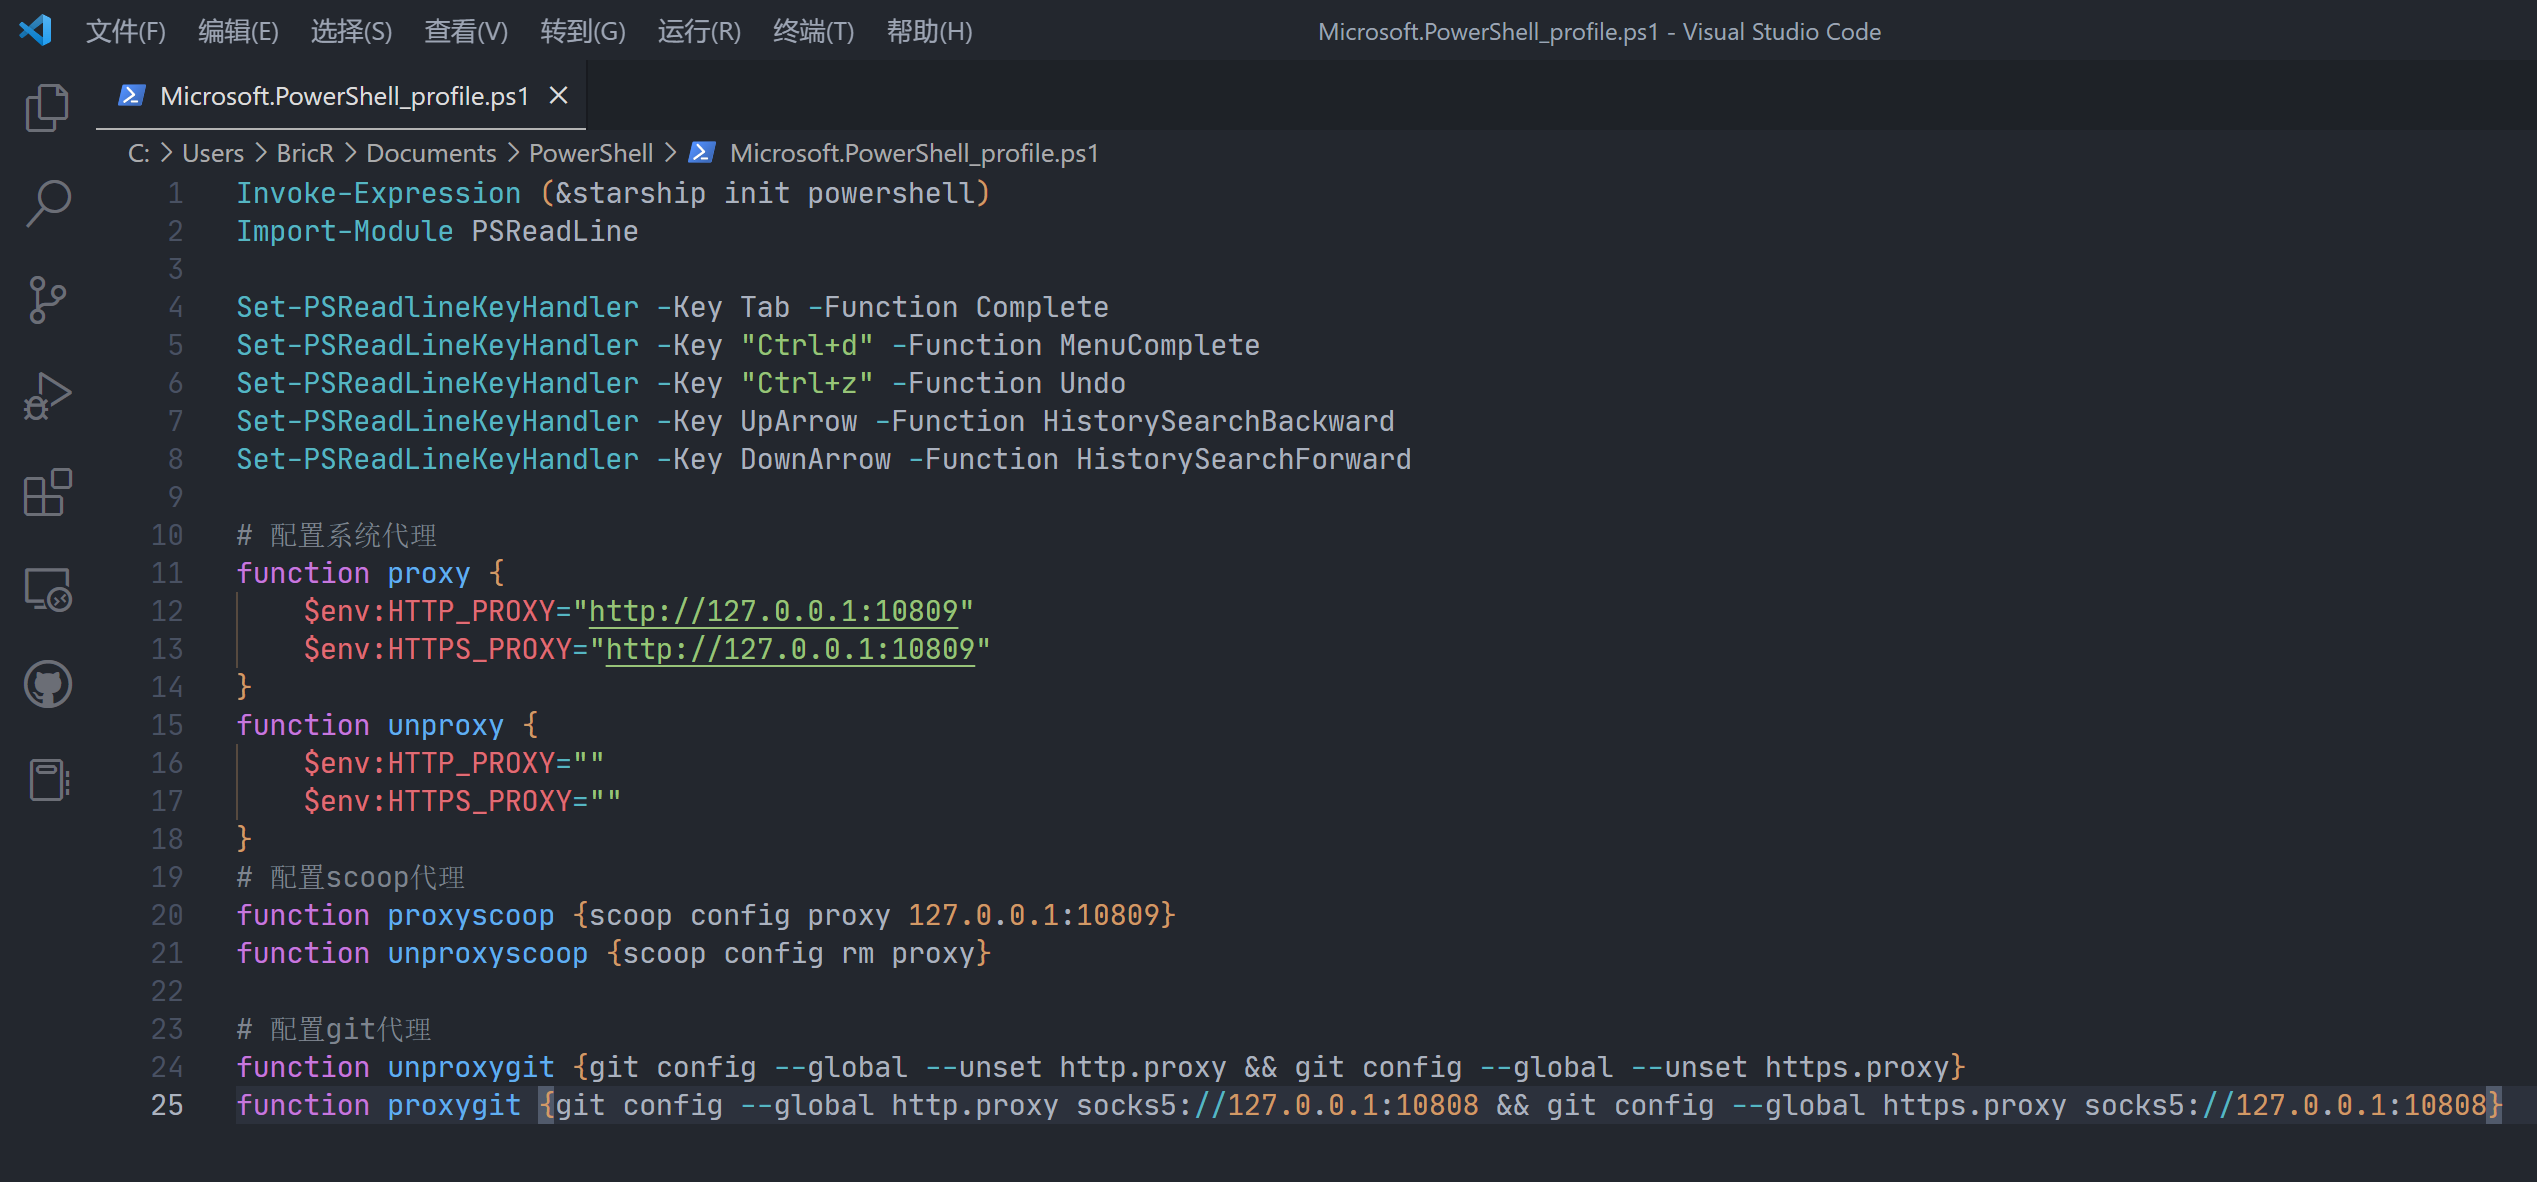Open Source Control view
The image size is (2537, 1182).
click(46, 299)
